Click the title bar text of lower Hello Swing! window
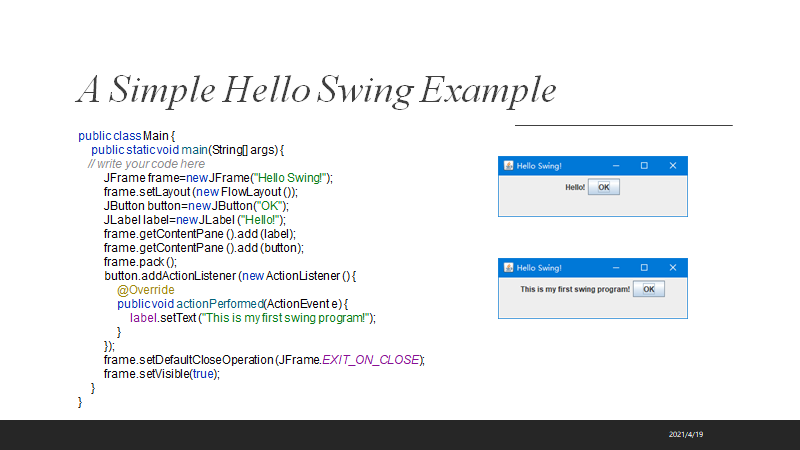The height and width of the screenshot is (450, 800). tap(539, 268)
